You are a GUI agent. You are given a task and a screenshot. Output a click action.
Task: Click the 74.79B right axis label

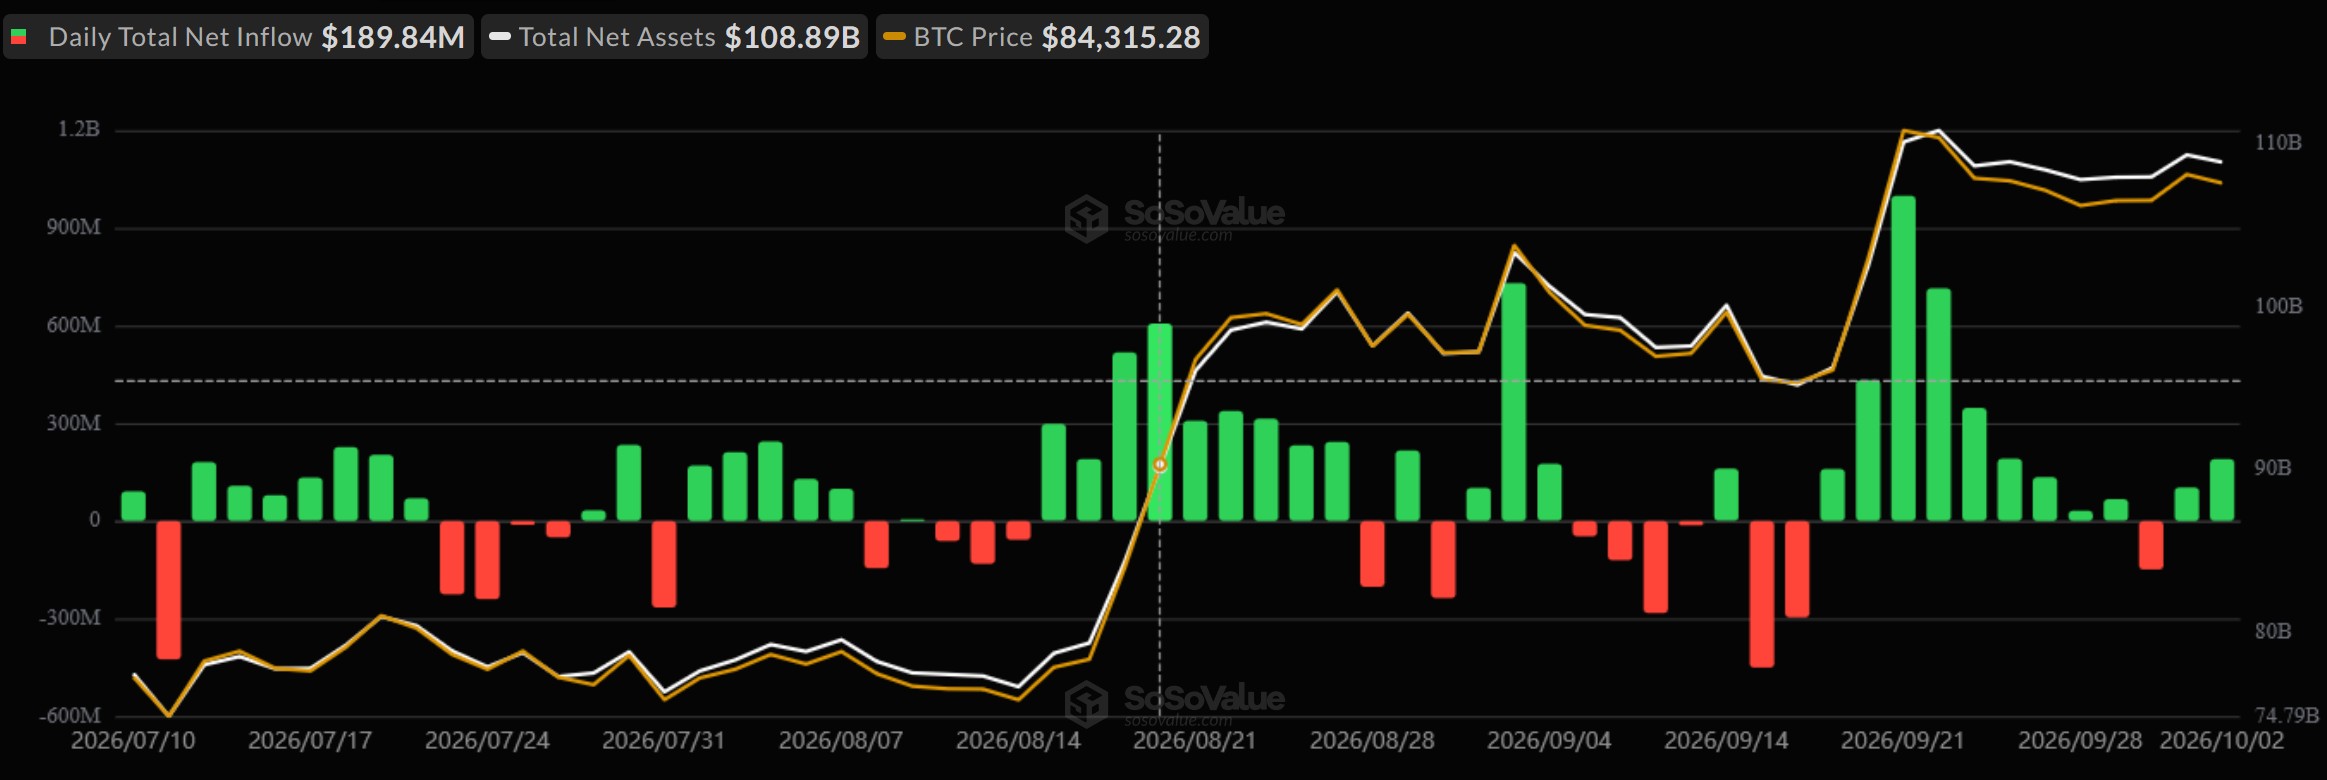2287,715
